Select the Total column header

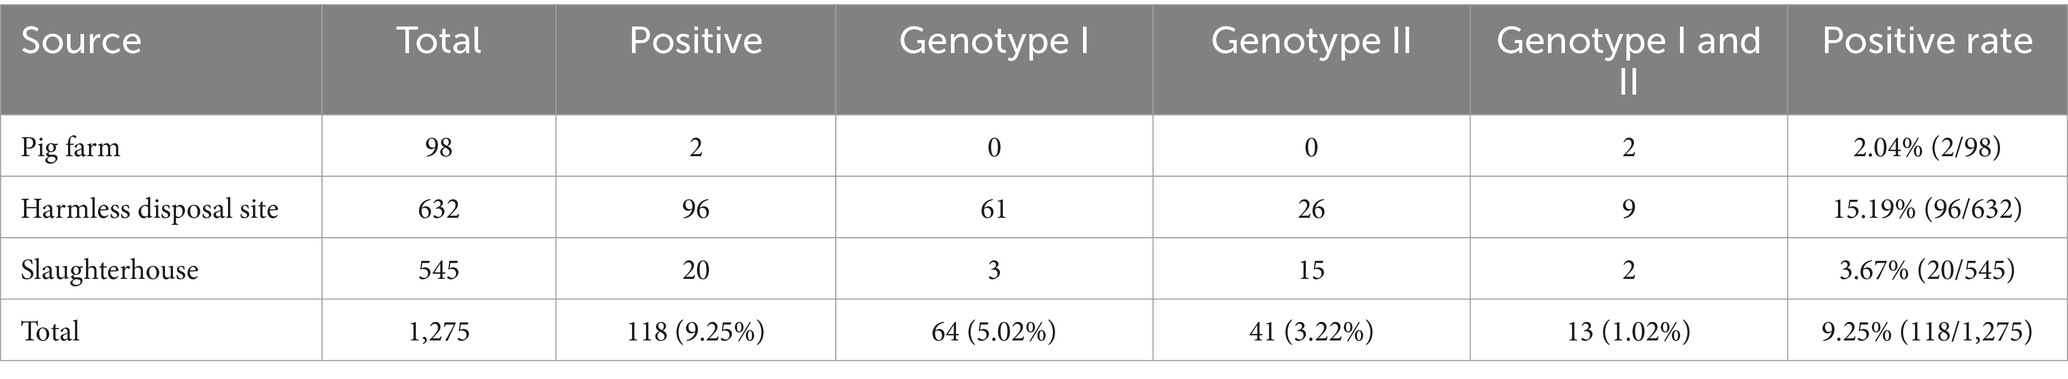[438, 41]
